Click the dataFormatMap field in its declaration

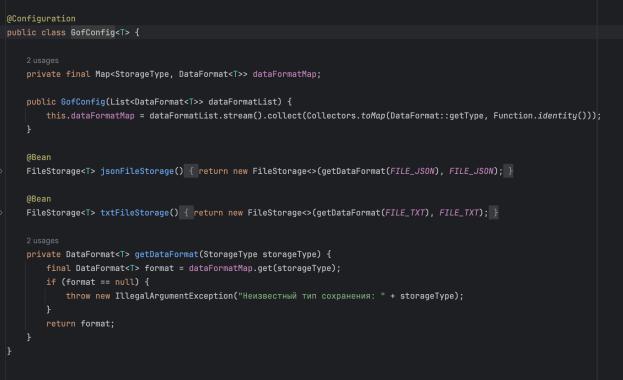click(x=284, y=74)
